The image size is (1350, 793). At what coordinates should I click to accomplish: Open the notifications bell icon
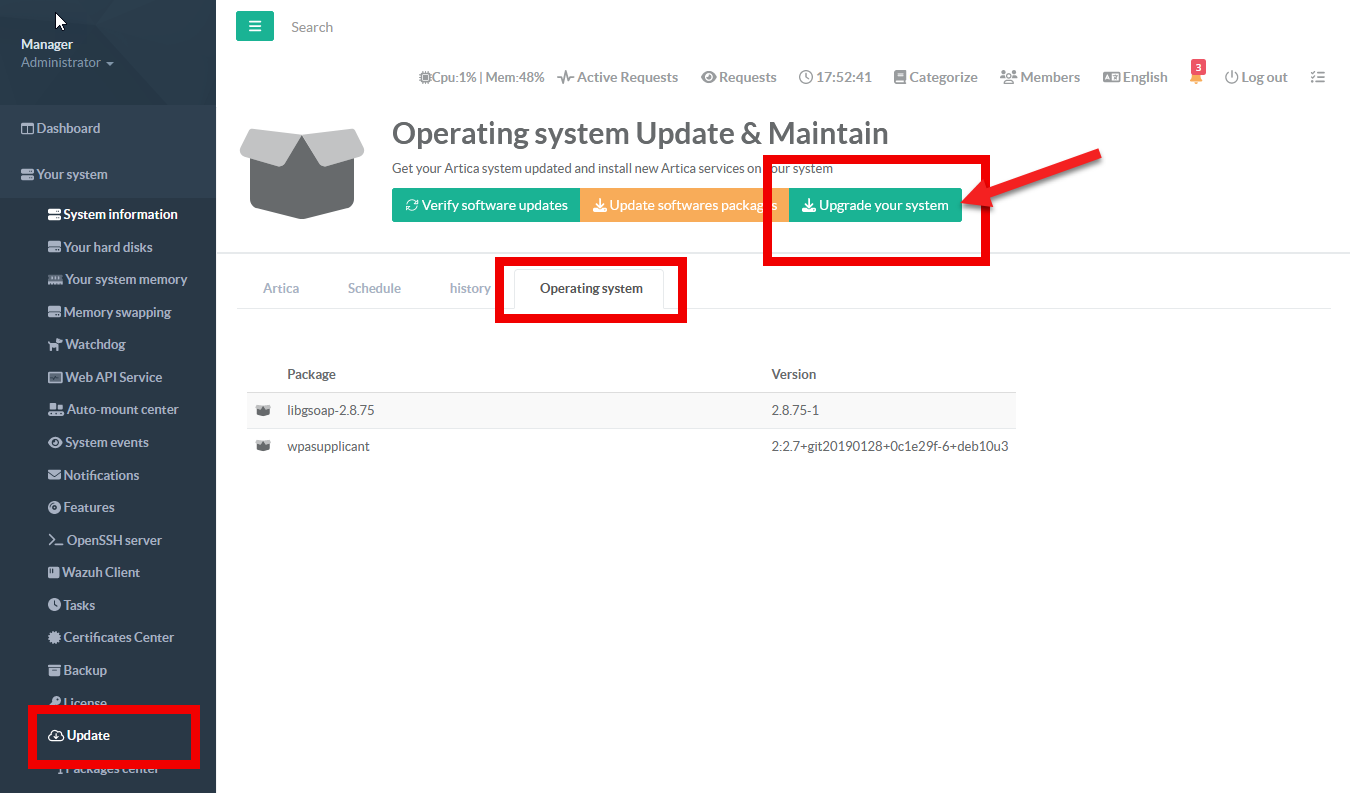point(1195,77)
